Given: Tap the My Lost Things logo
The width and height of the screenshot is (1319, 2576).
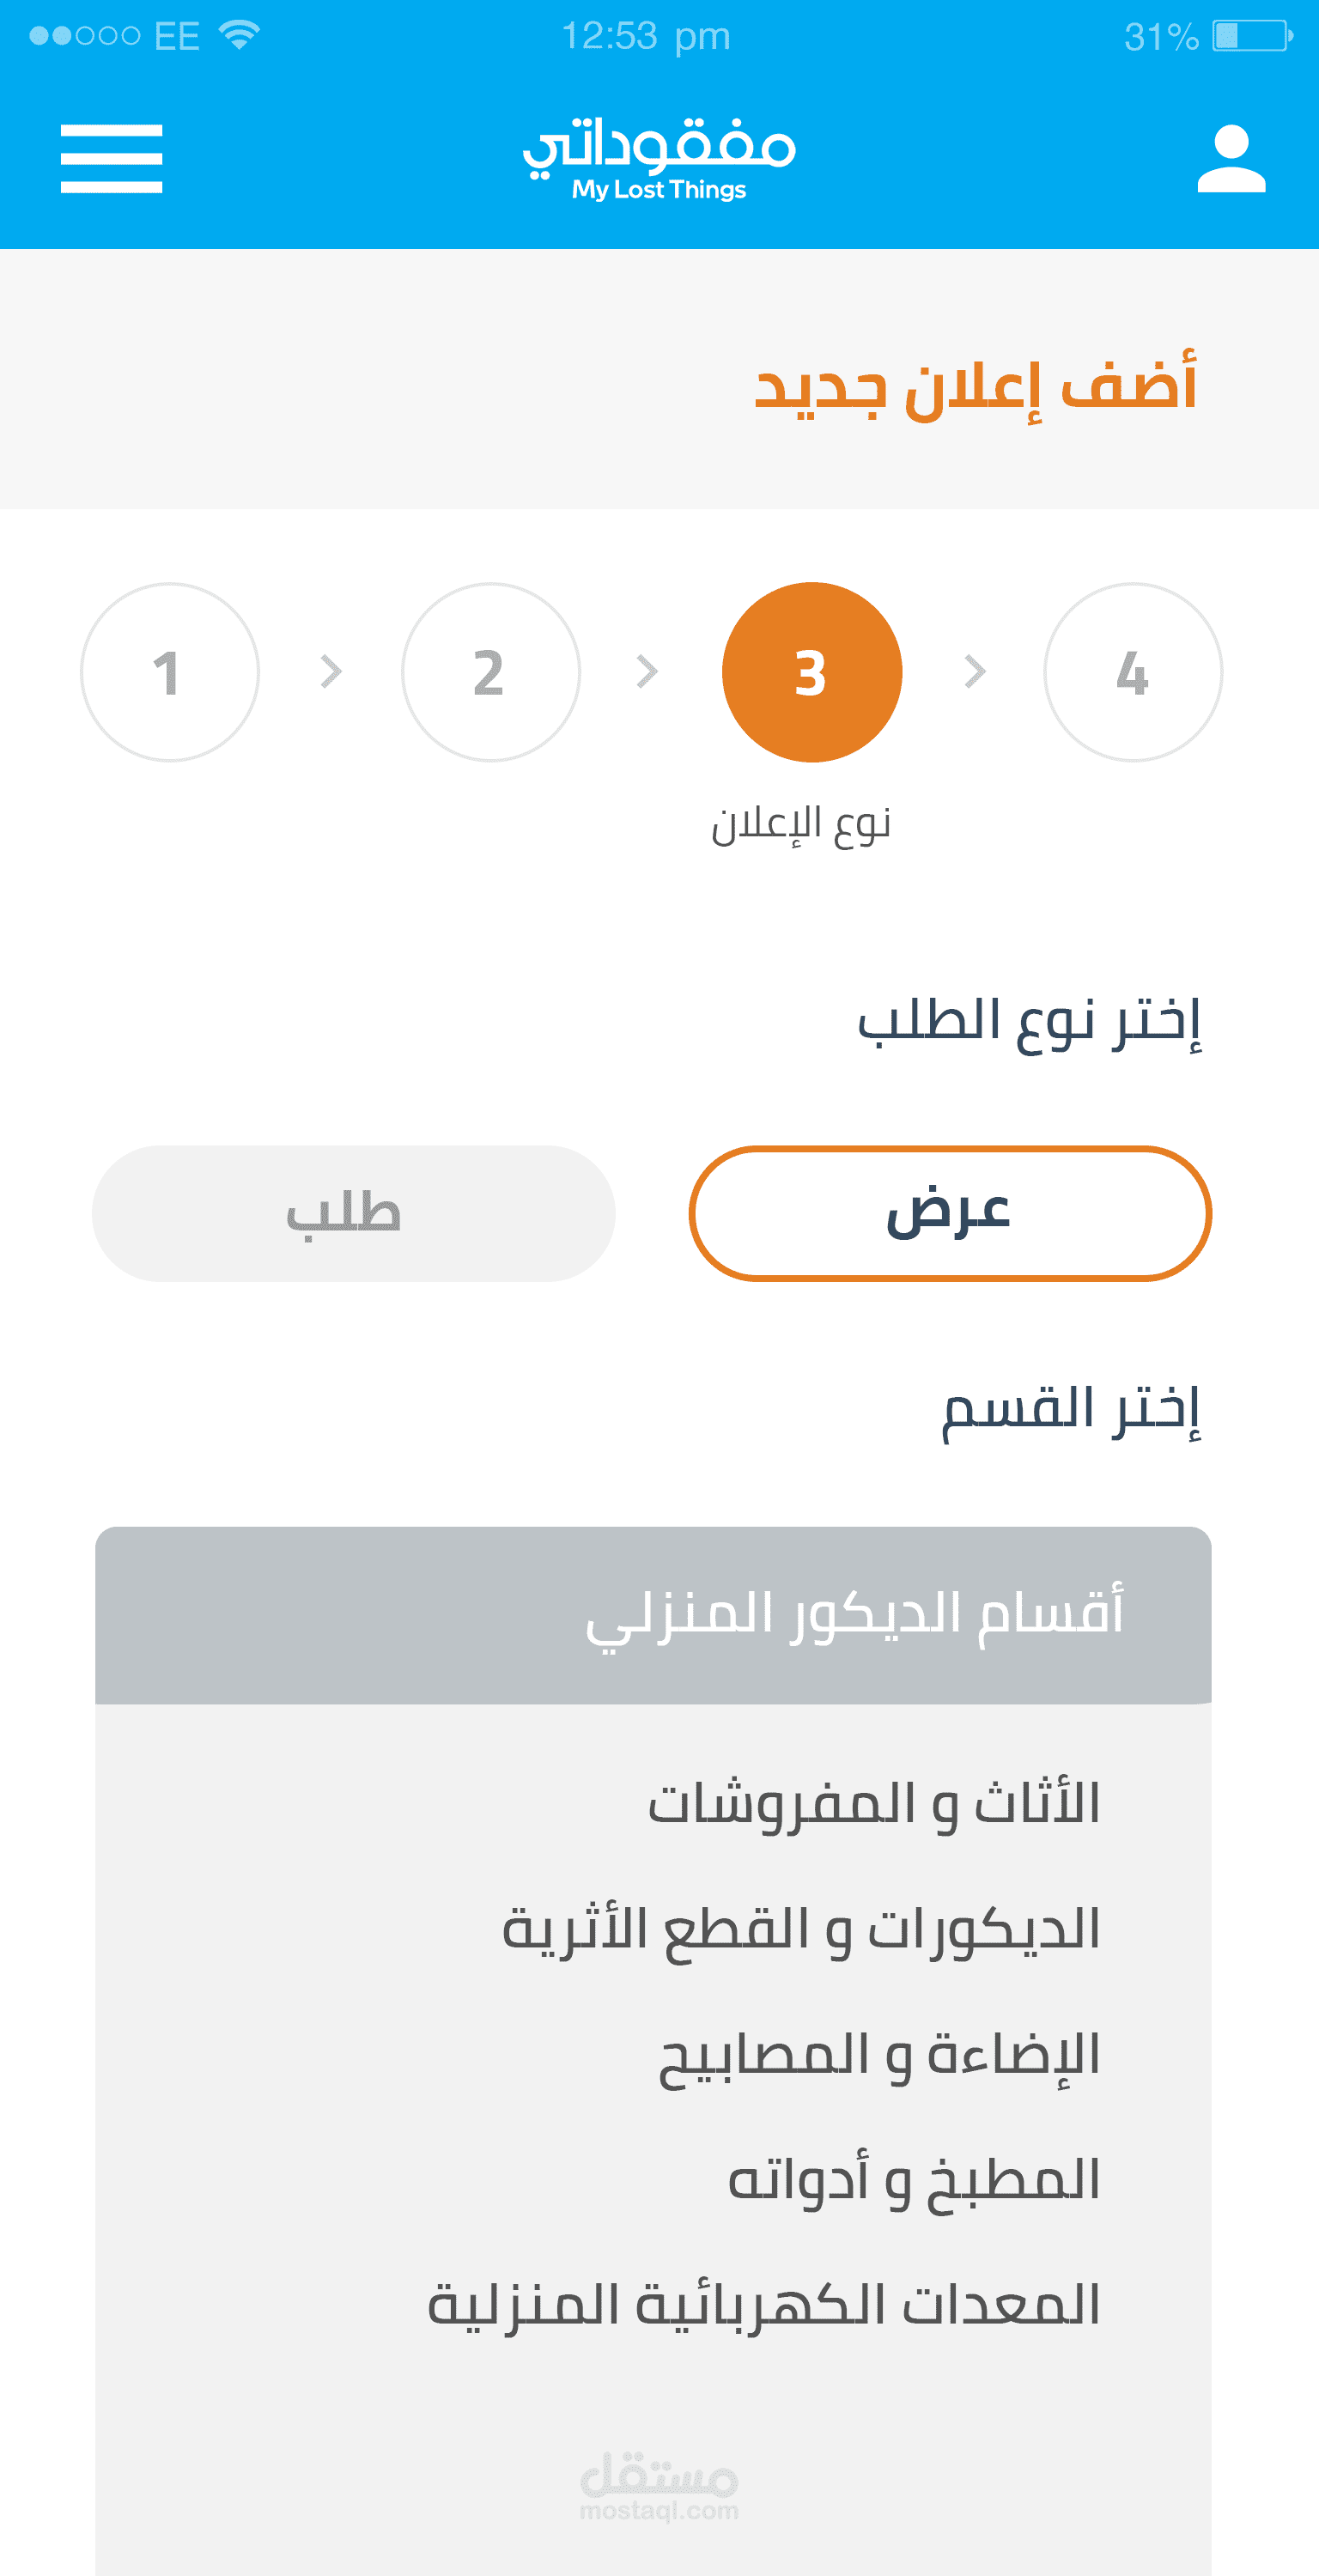Looking at the screenshot, I should click(x=659, y=160).
